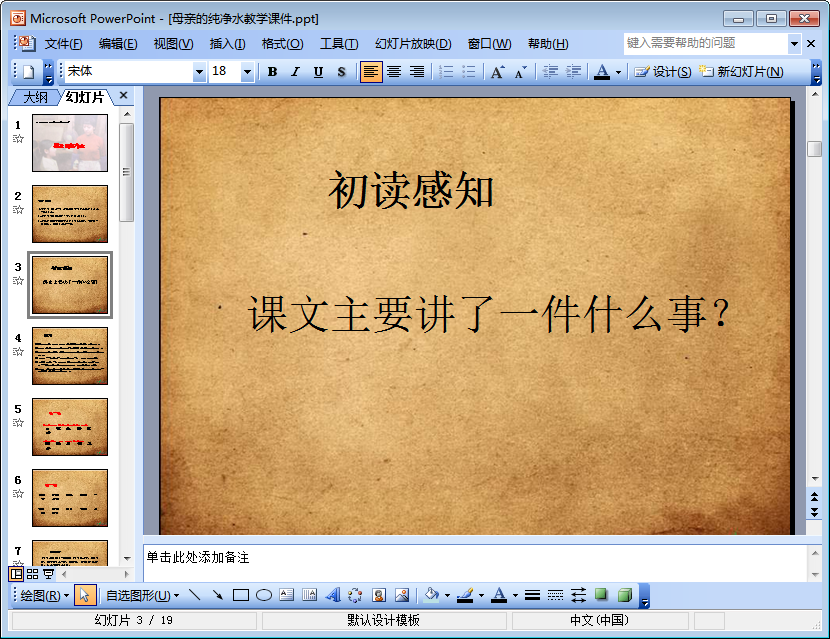This screenshot has width=830, height=639.
Task: Open 自选图形(U) AutoShapes menu
Action: [x=142, y=596]
